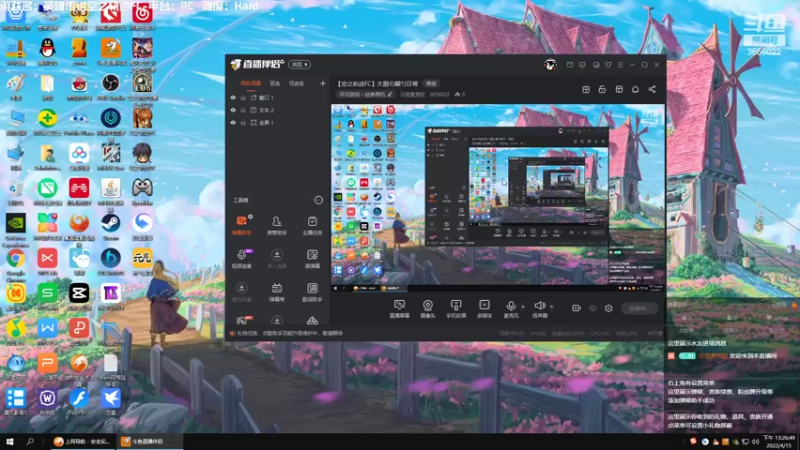The width and height of the screenshot is (800, 450).
Task: Hide the 全屏 1 source
Action: [x=233, y=122]
